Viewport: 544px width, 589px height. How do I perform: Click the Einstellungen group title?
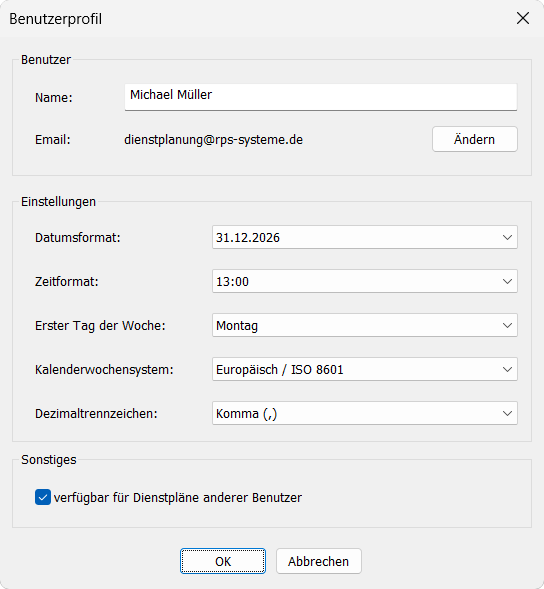(x=58, y=202)
